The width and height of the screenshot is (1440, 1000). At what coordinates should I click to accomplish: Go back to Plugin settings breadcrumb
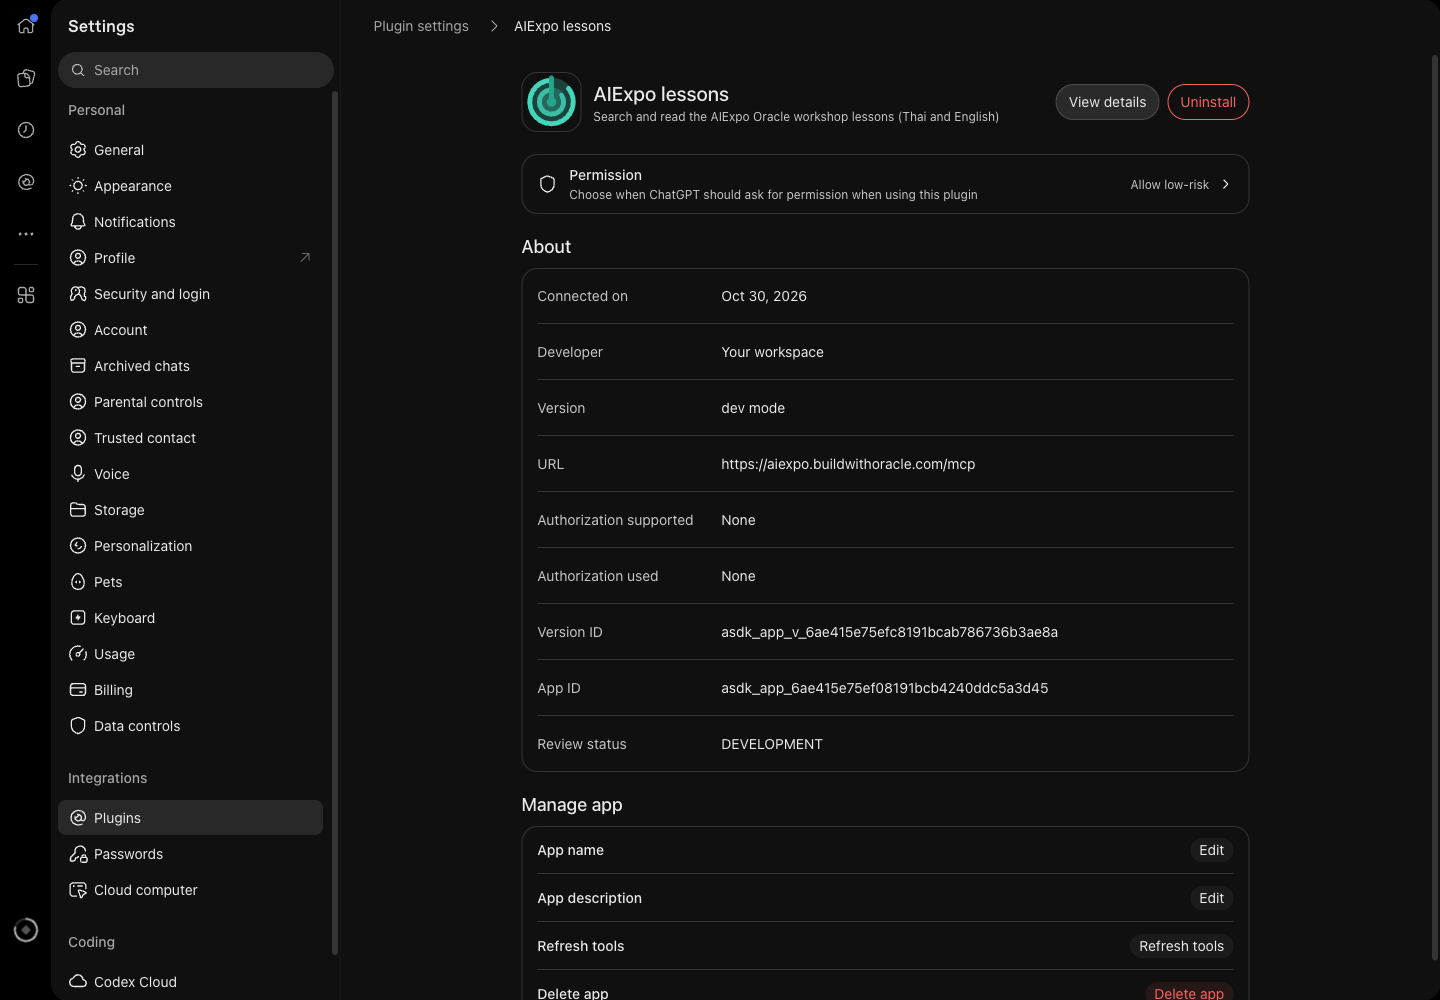(421, 26)
